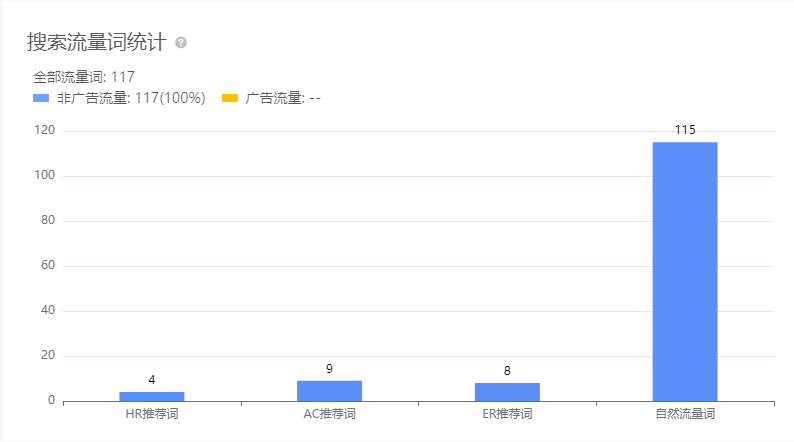Click the 自然流量词 axis label
The height and width of the screenshot is (442, 794).
(x=685, y=414)
